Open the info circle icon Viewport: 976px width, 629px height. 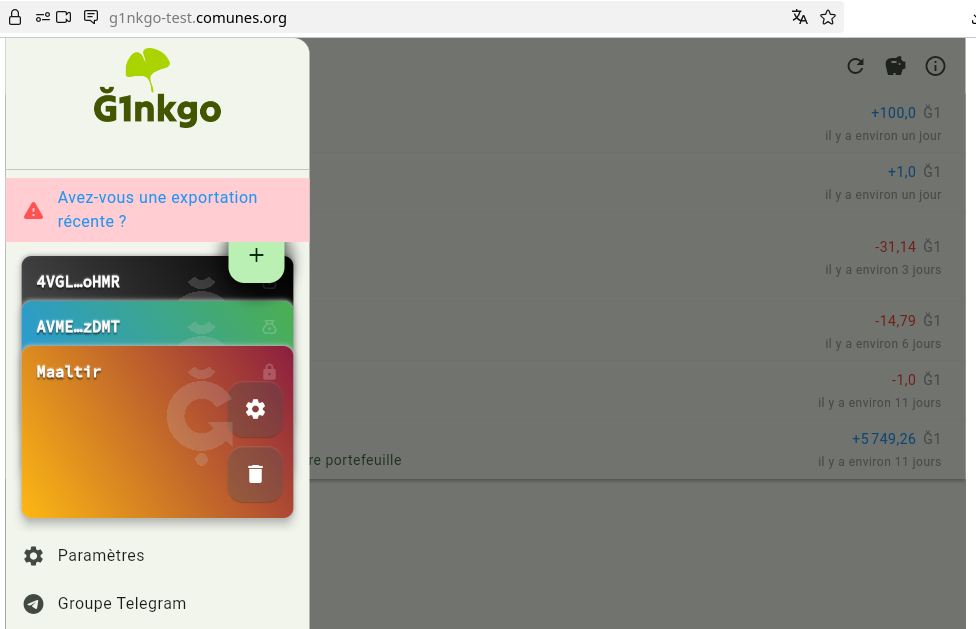[x=935, y=66]
